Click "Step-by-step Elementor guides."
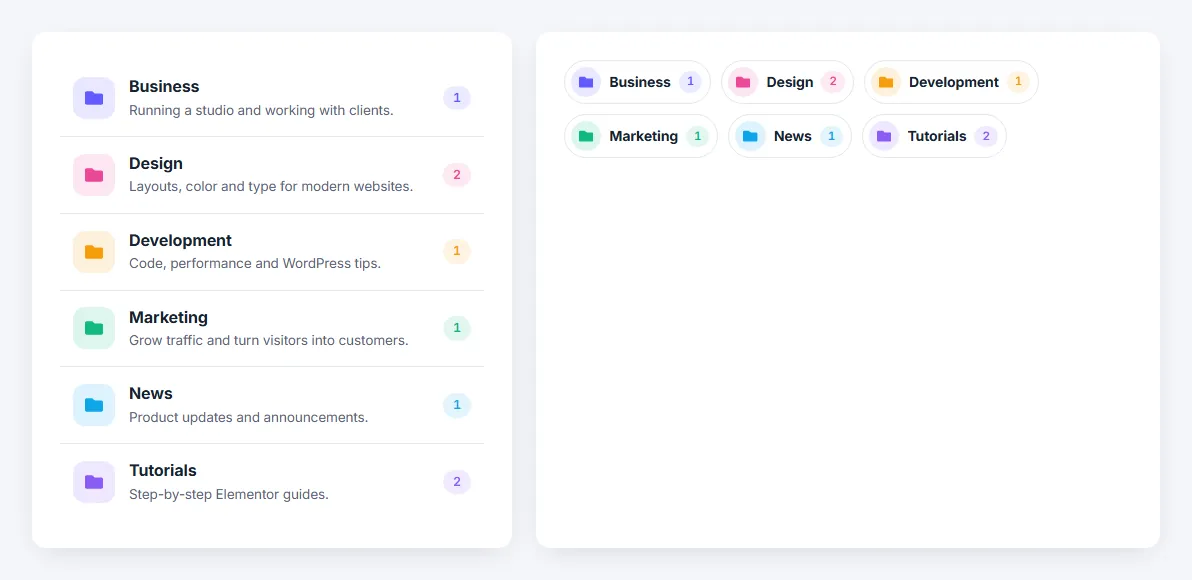This screenshot has height=580, width=1192. point(229,494)
